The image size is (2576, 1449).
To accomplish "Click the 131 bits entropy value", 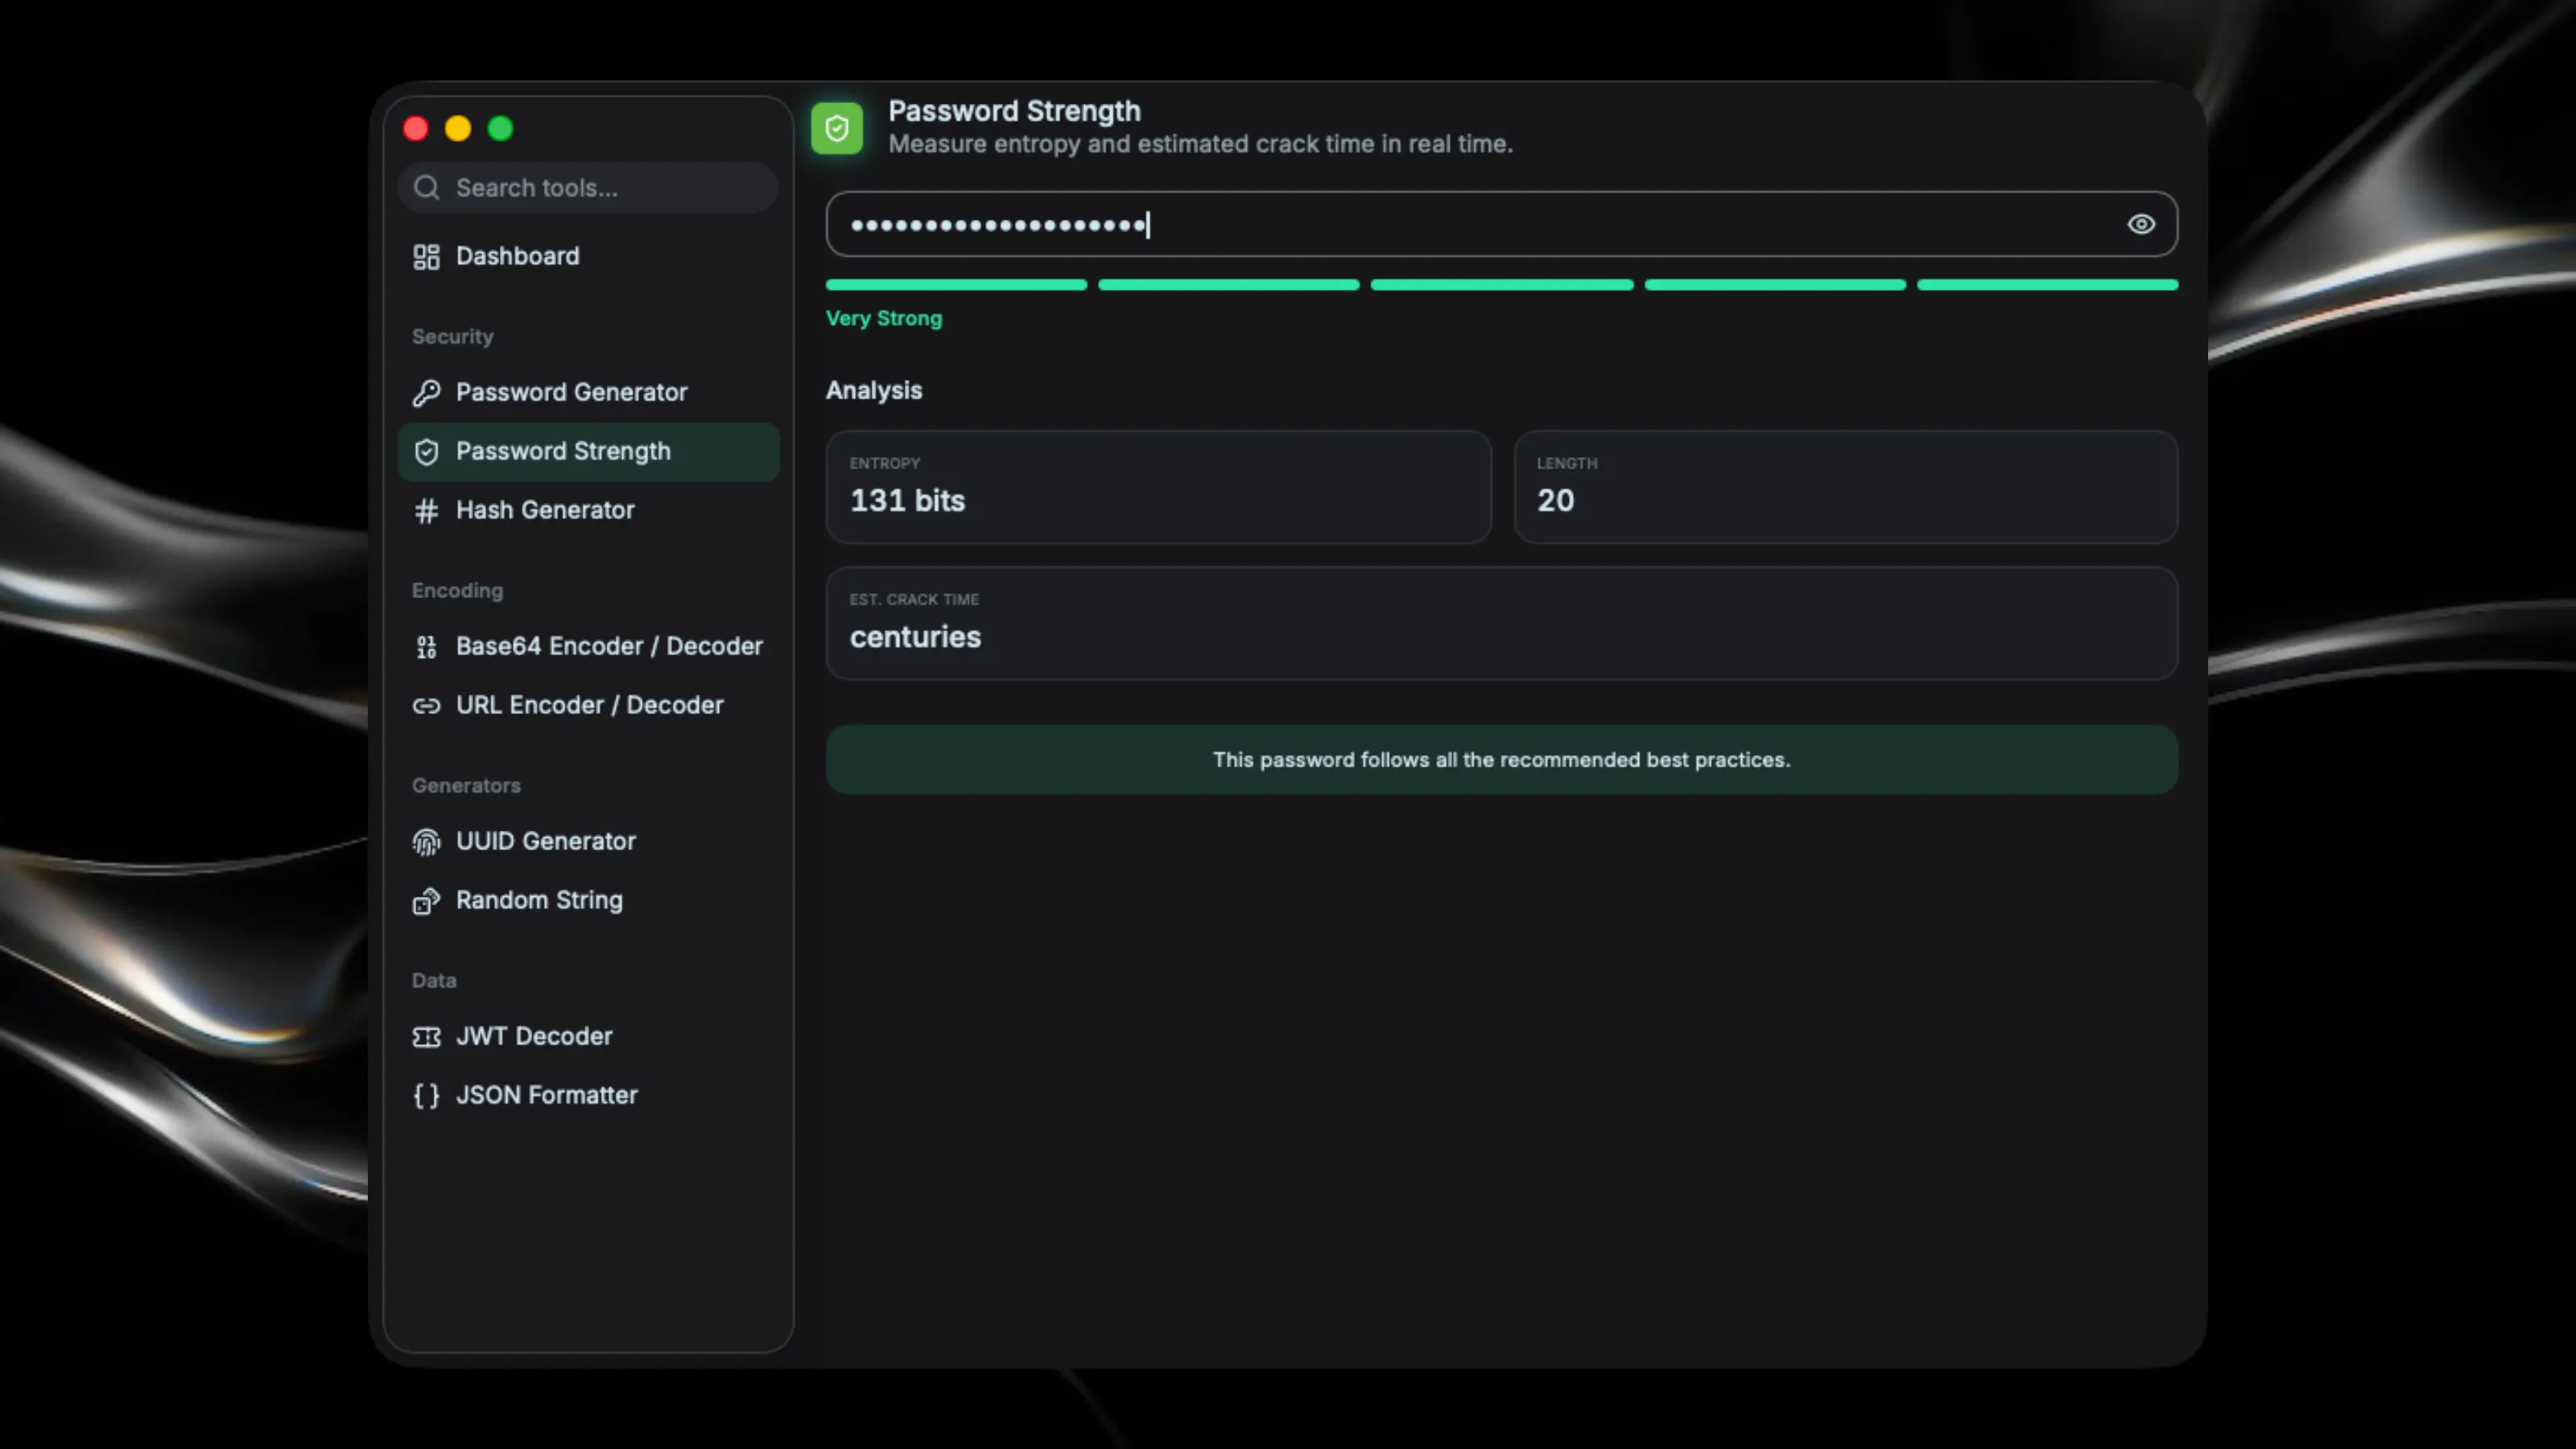I will pyautogui.click(x=907, y=500).
